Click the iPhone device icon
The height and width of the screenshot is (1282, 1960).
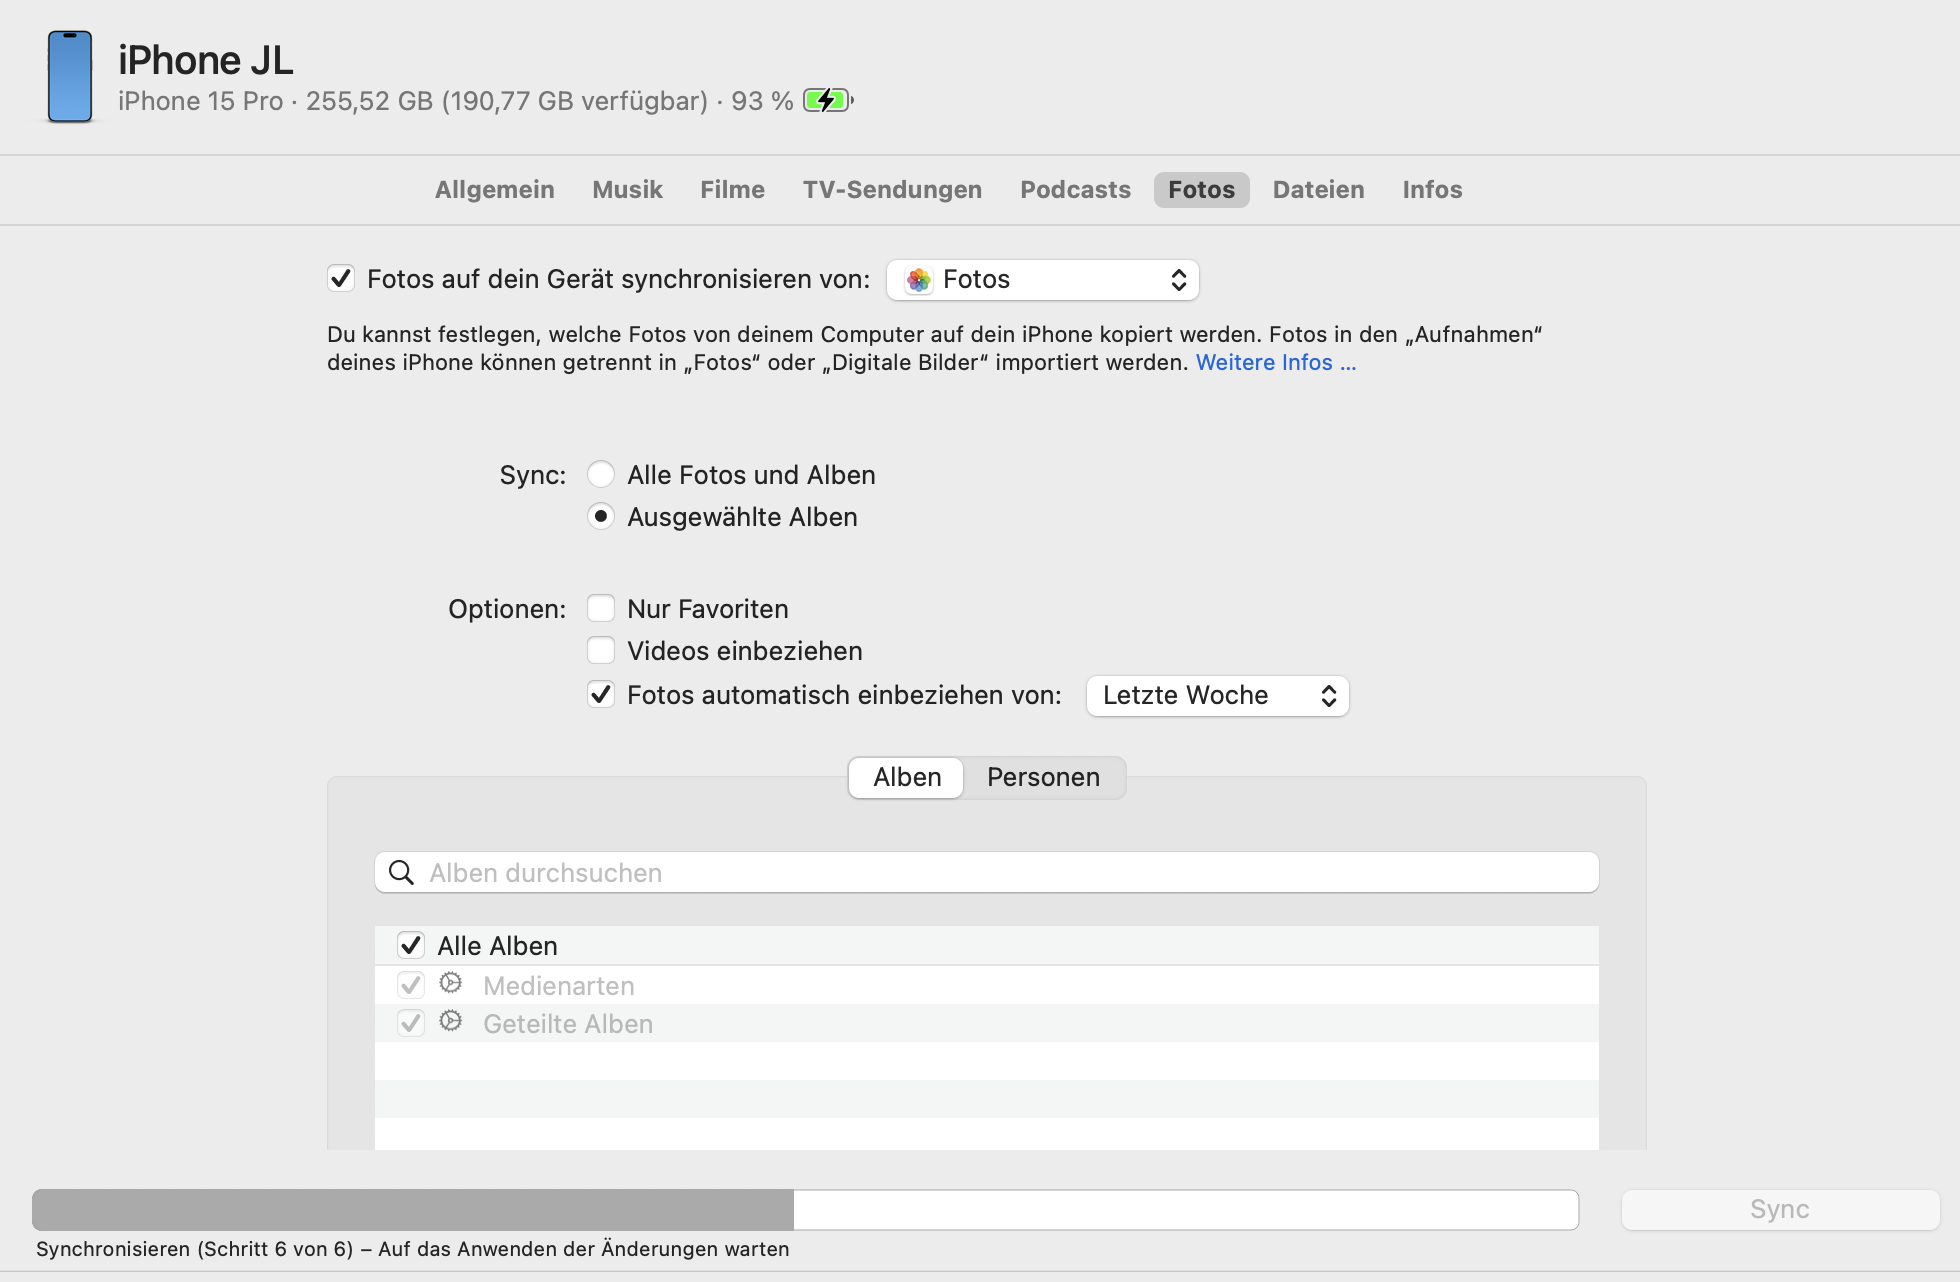70,77
